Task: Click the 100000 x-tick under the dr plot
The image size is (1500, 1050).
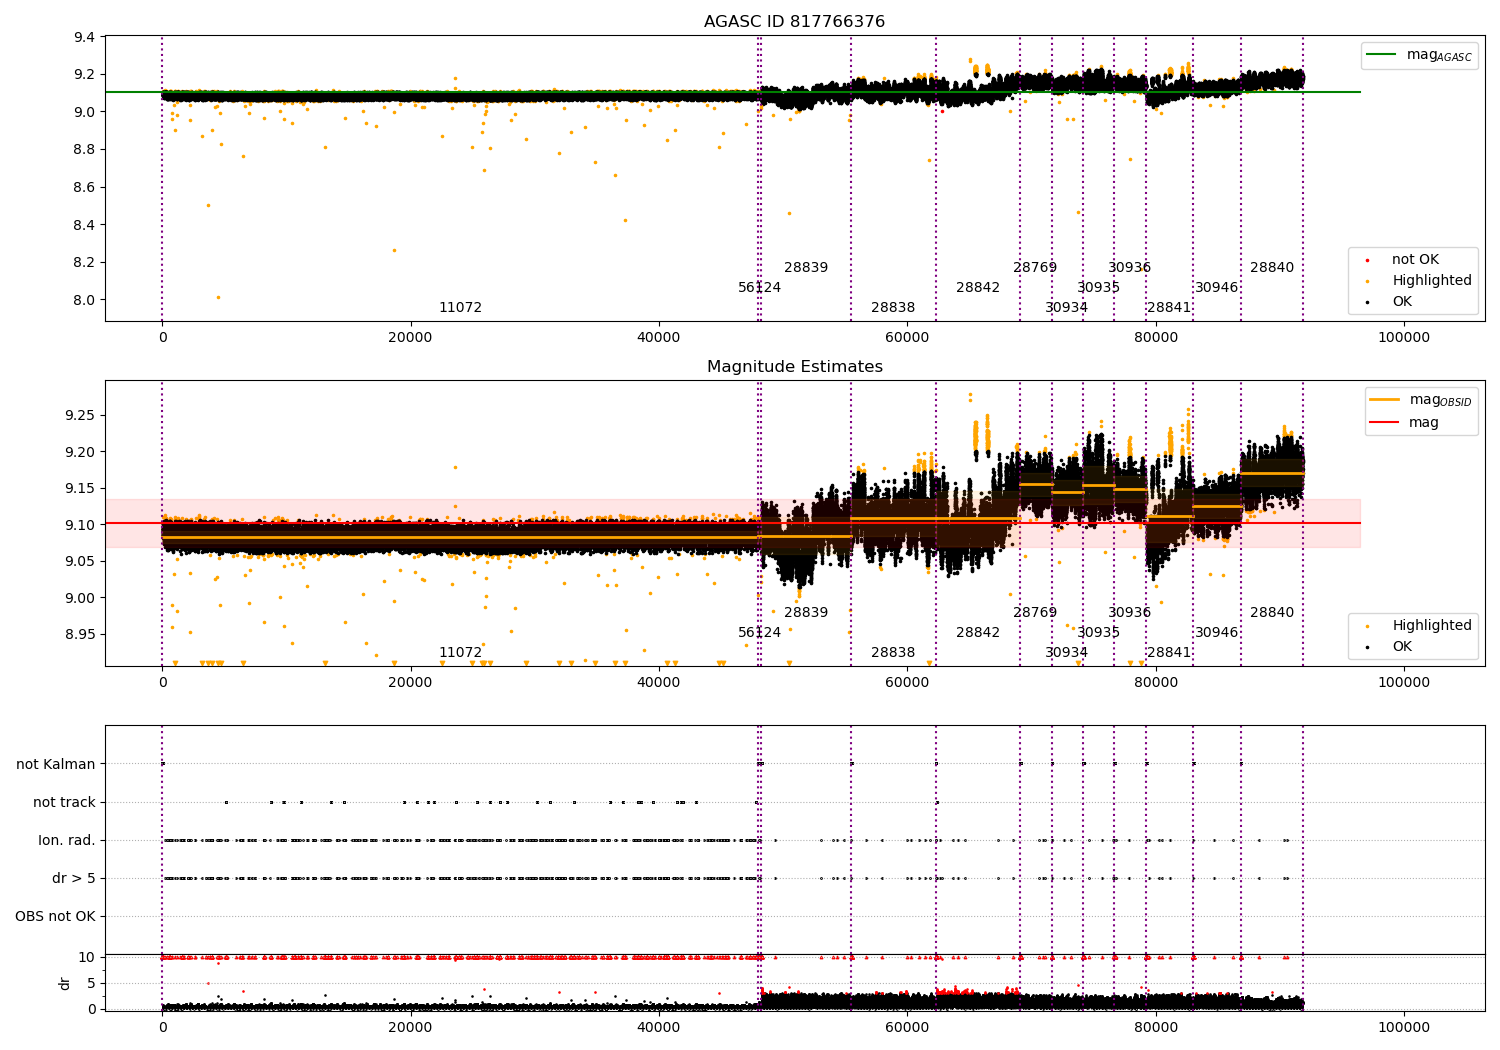Action: [1404, 1027]
